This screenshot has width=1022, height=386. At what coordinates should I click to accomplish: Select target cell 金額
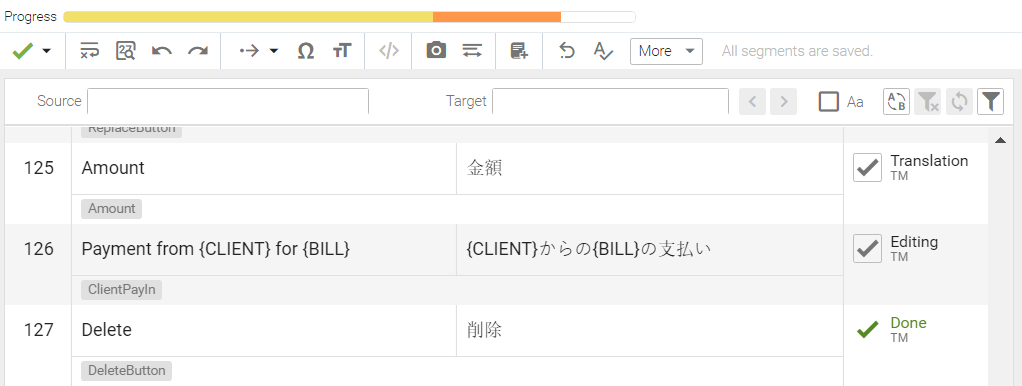(x=650, y=168)
